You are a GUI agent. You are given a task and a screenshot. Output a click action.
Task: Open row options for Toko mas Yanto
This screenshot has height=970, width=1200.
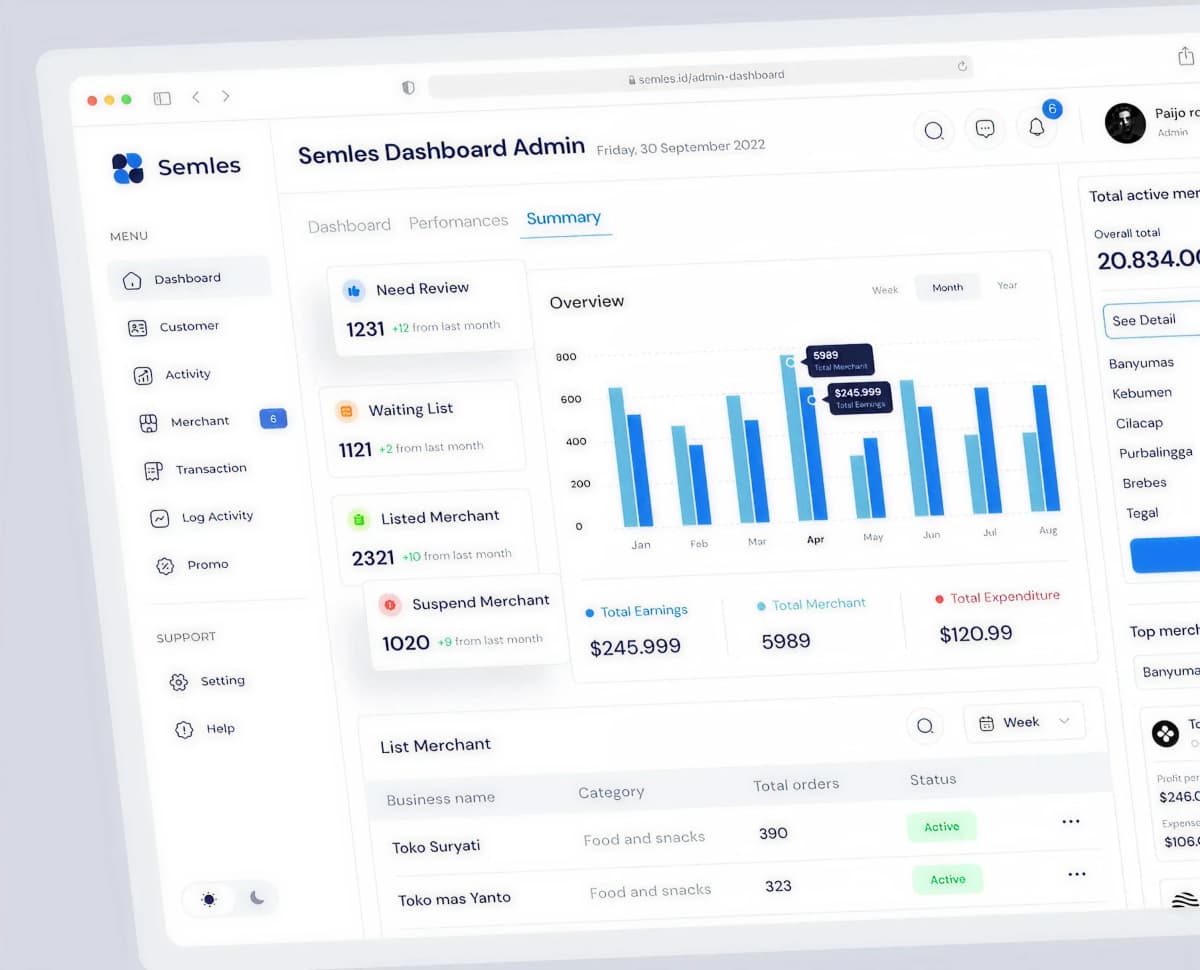pyautogui.click(x=1077, y=874)
